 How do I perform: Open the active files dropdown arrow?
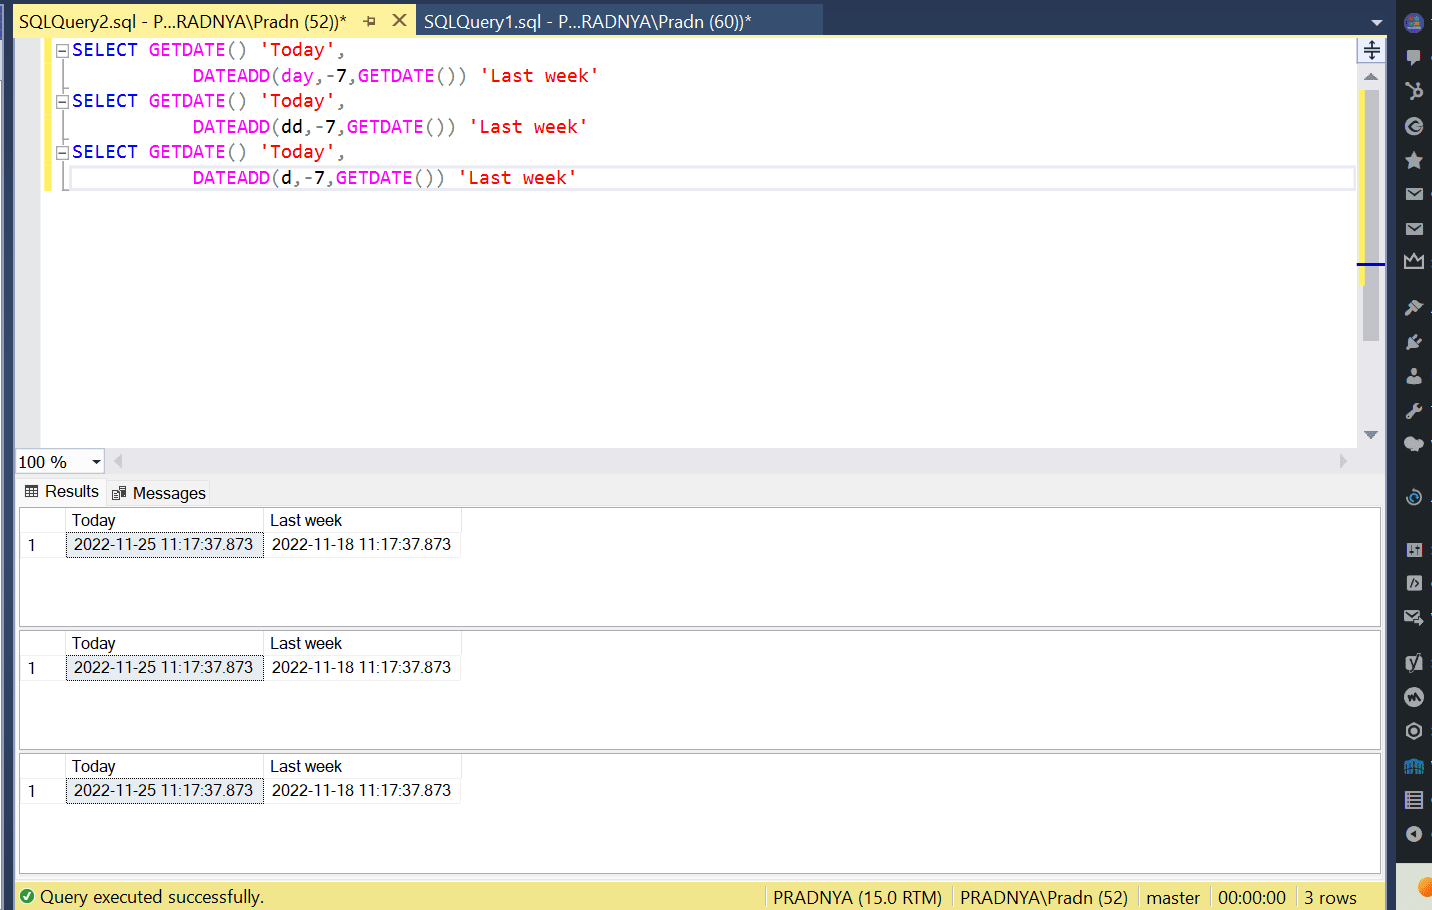point(1376,22)
